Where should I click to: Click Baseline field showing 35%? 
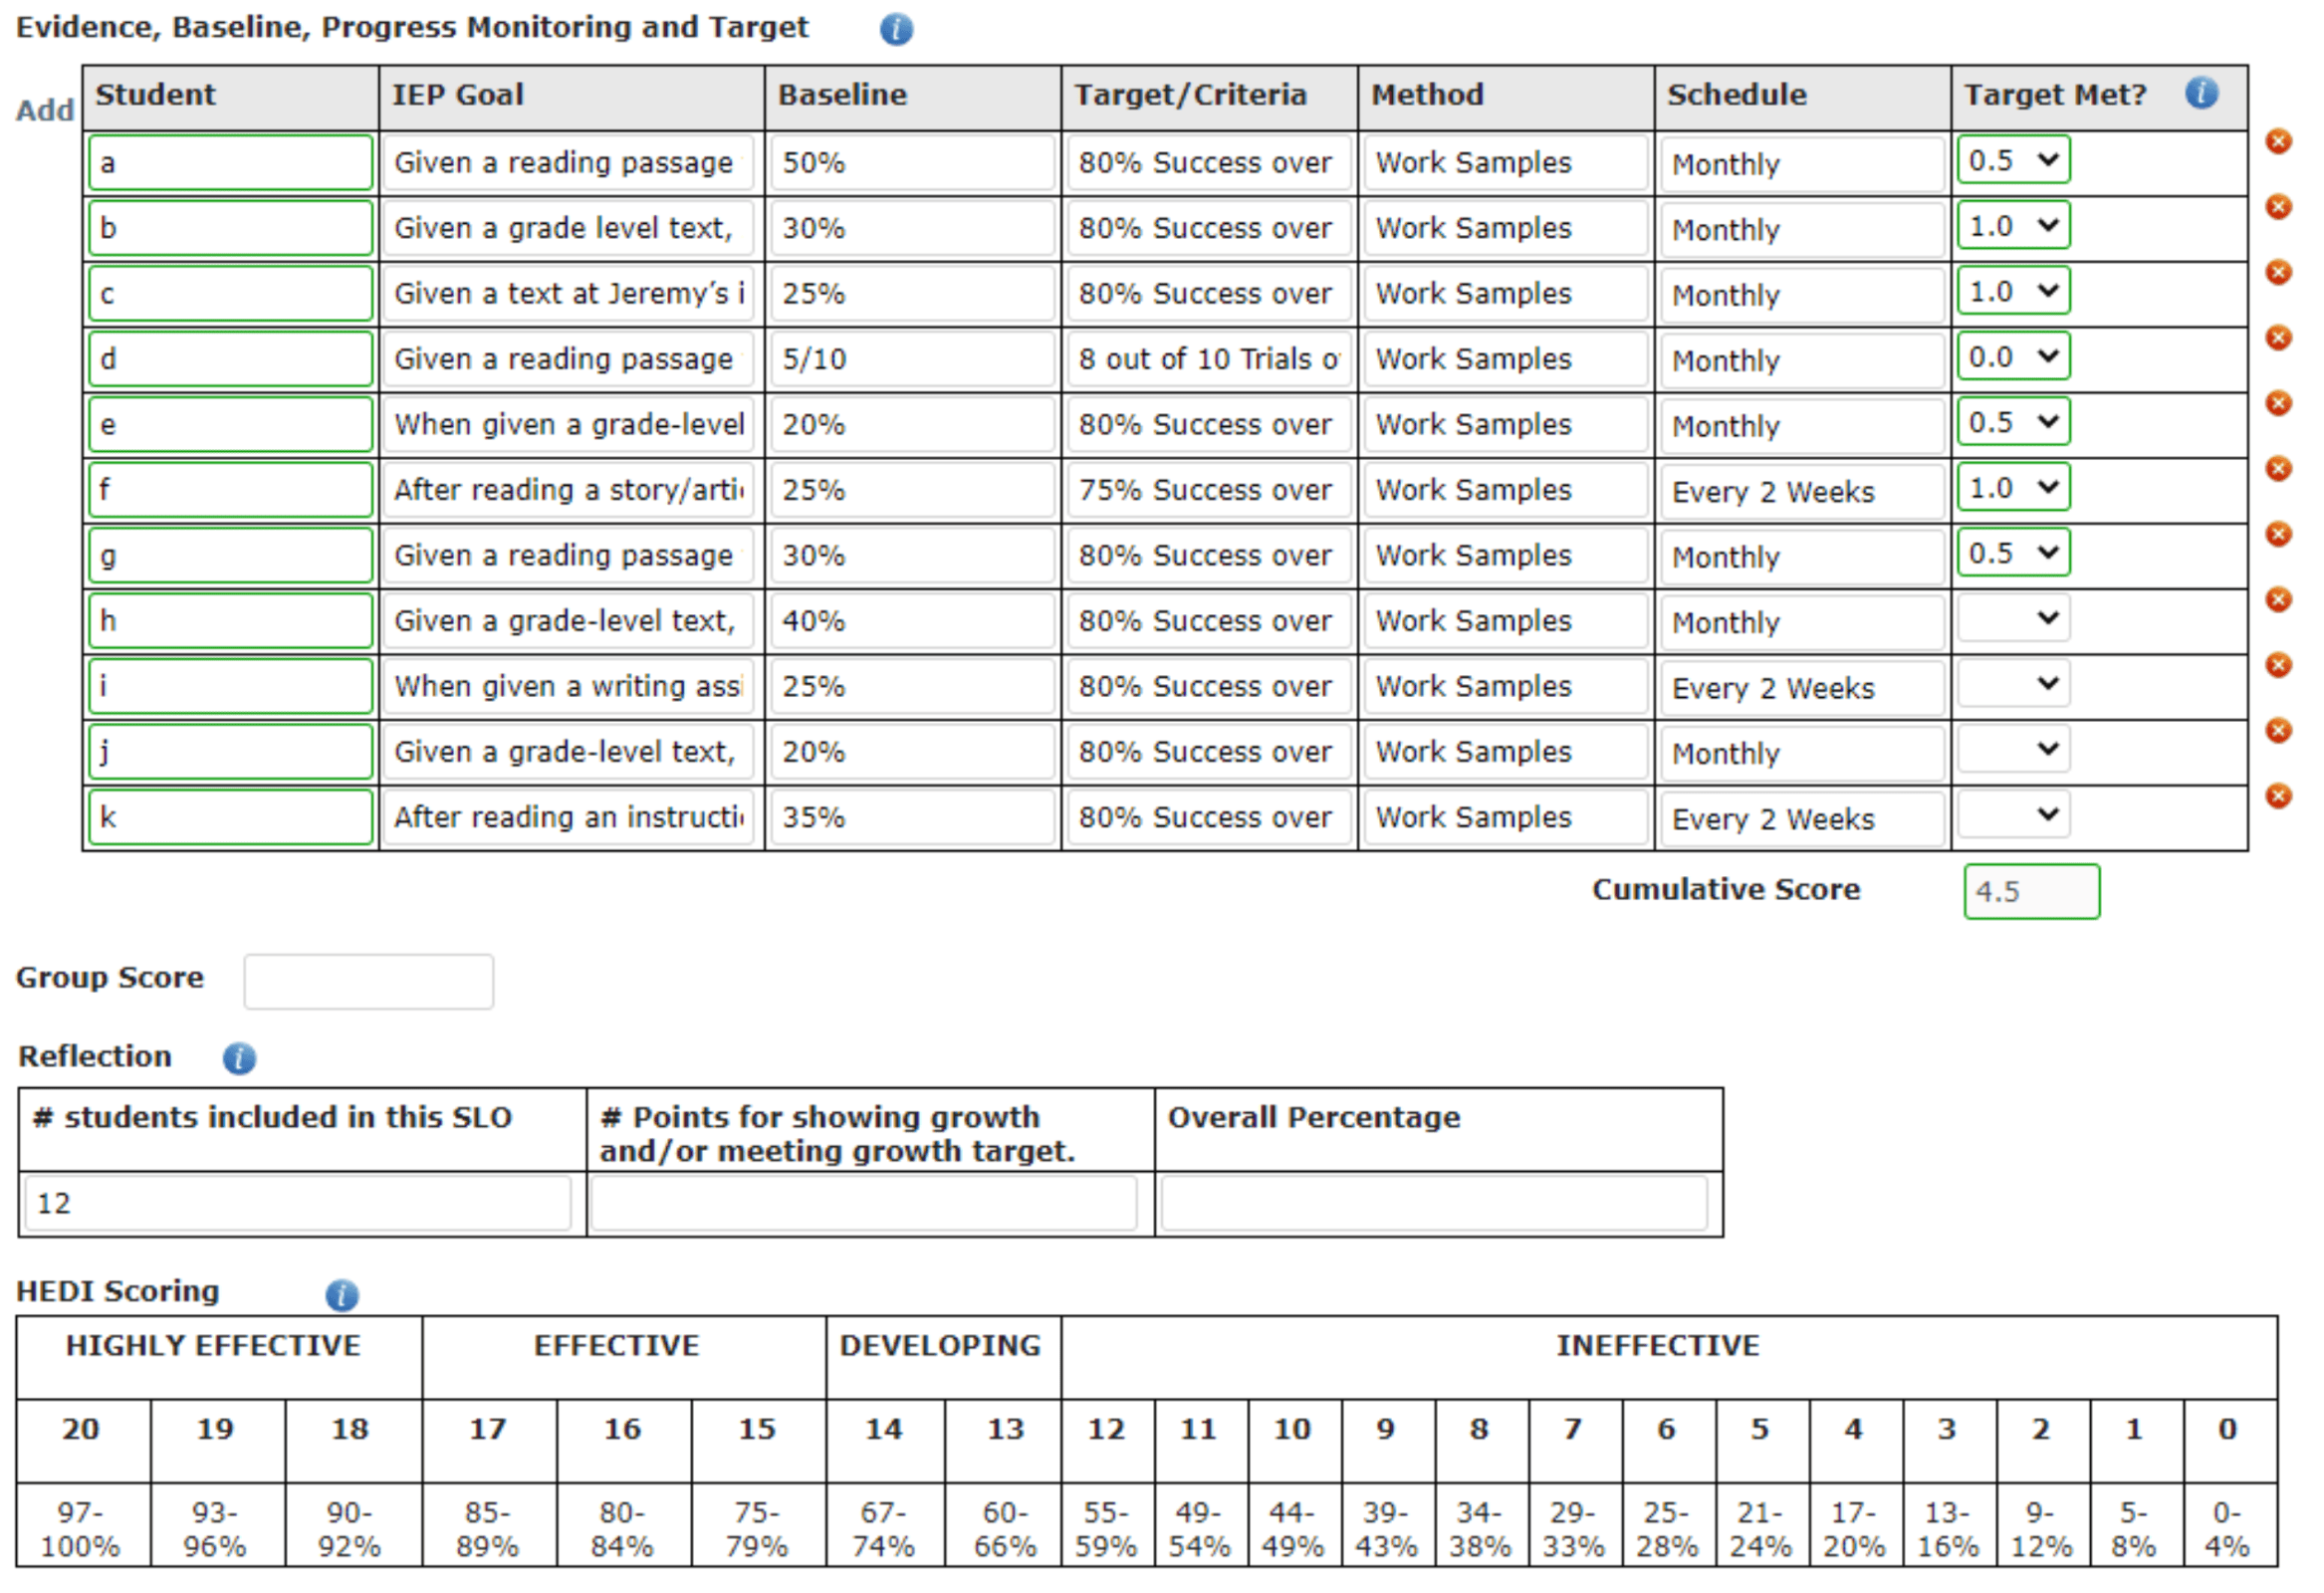pyautogui.click(x=912, y=817)
